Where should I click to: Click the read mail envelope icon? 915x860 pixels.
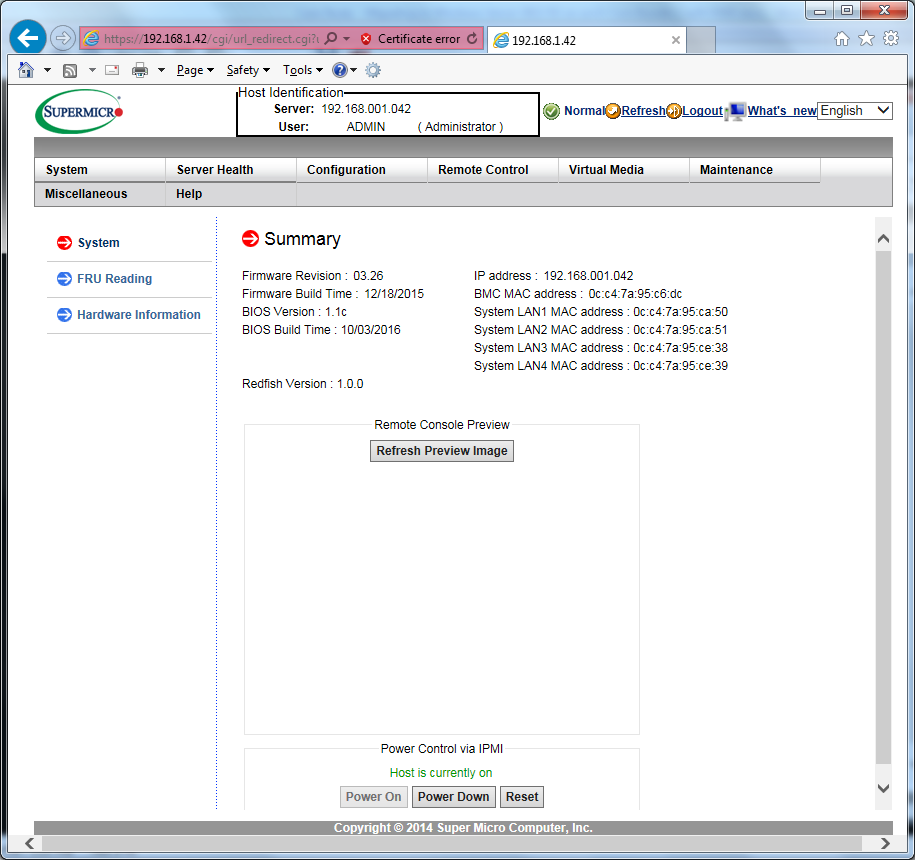coord(112,71)
